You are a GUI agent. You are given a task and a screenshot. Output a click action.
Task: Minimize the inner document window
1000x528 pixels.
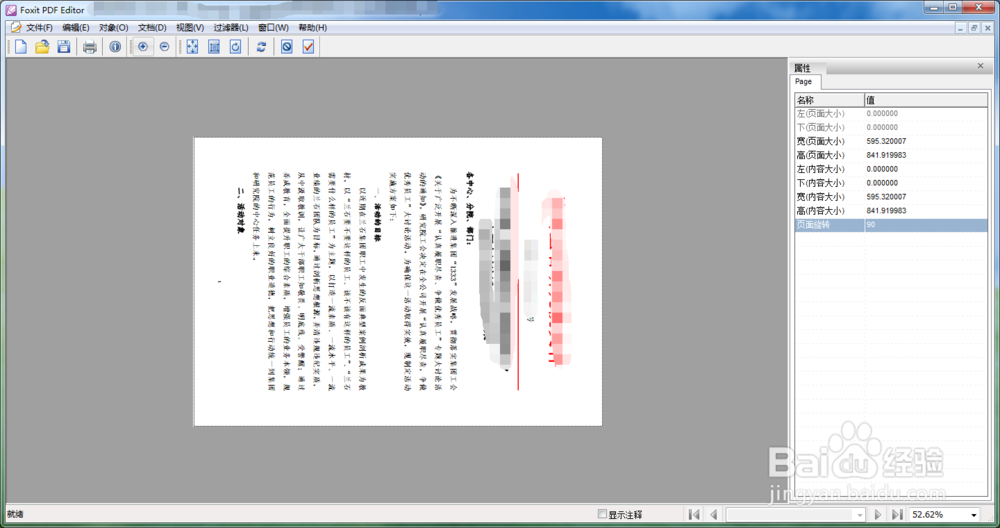click(960, 28)
